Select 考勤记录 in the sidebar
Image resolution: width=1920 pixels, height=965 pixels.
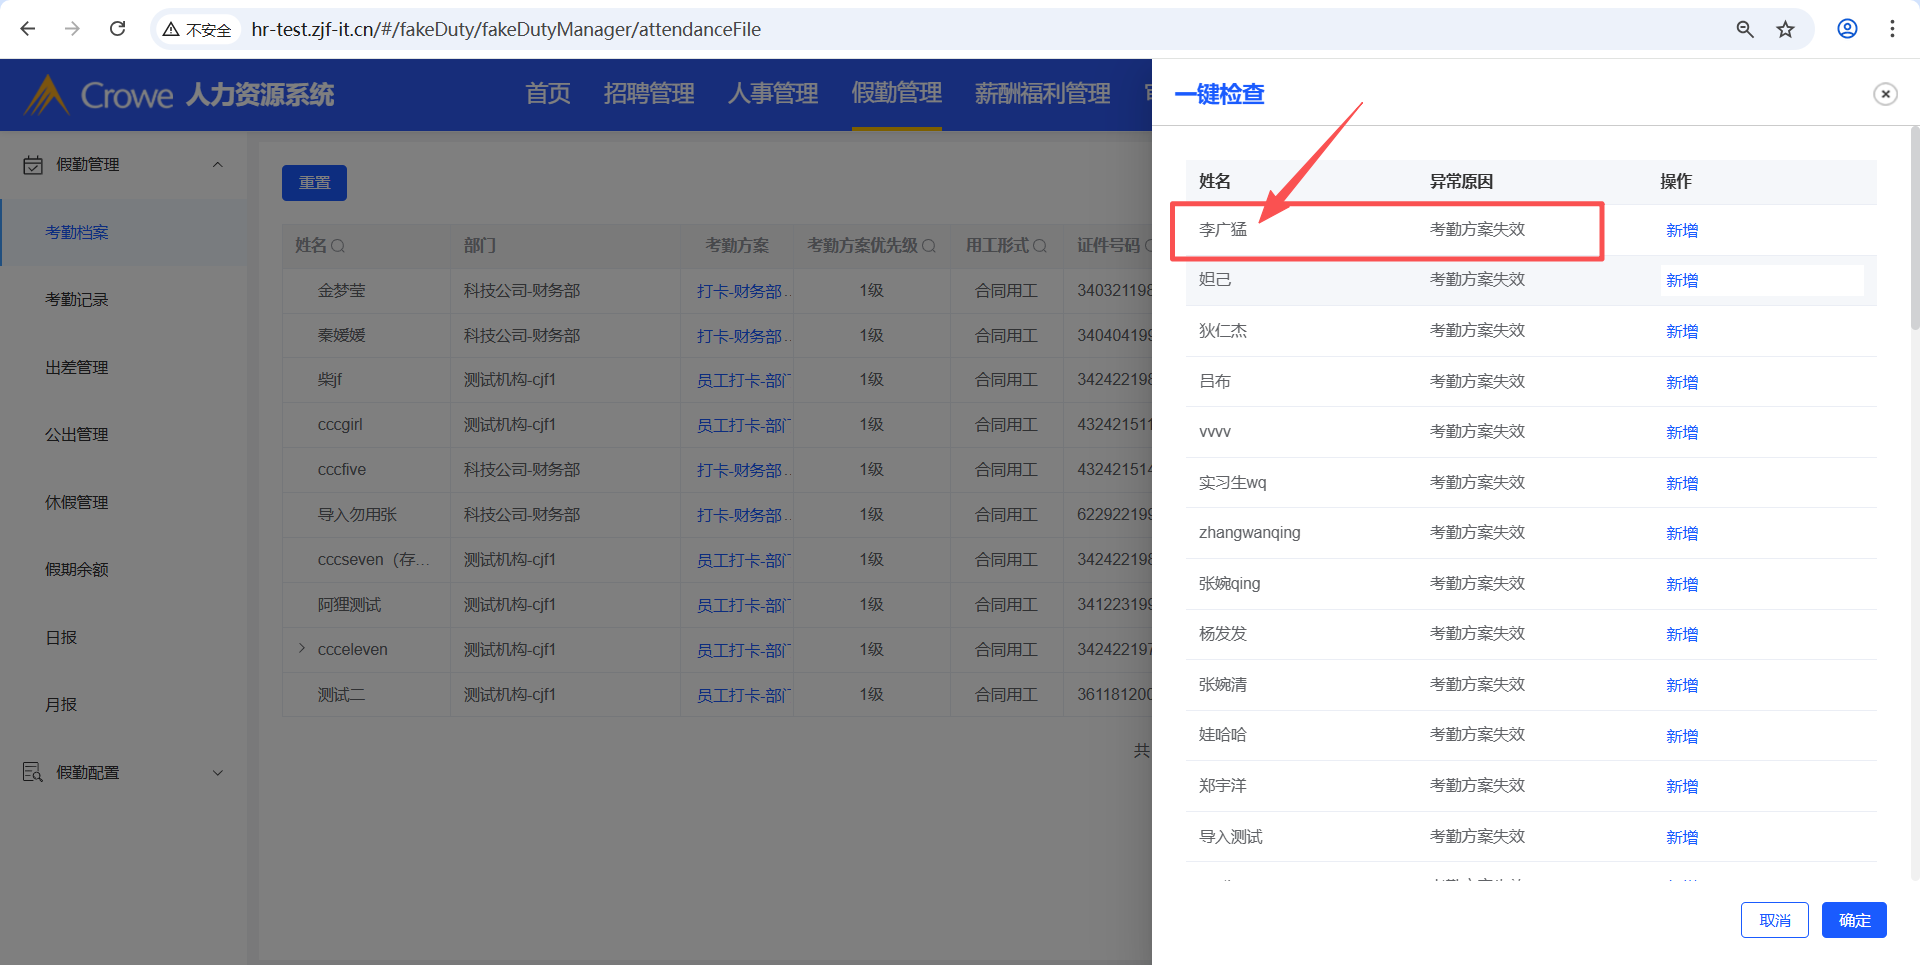tap(77, 300)
